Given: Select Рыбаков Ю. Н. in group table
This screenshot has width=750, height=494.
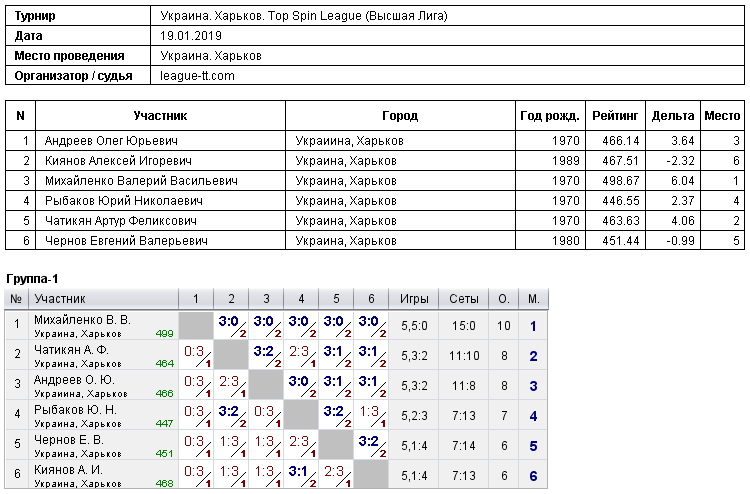Looking at the screenshot, I should coord(75,410).
